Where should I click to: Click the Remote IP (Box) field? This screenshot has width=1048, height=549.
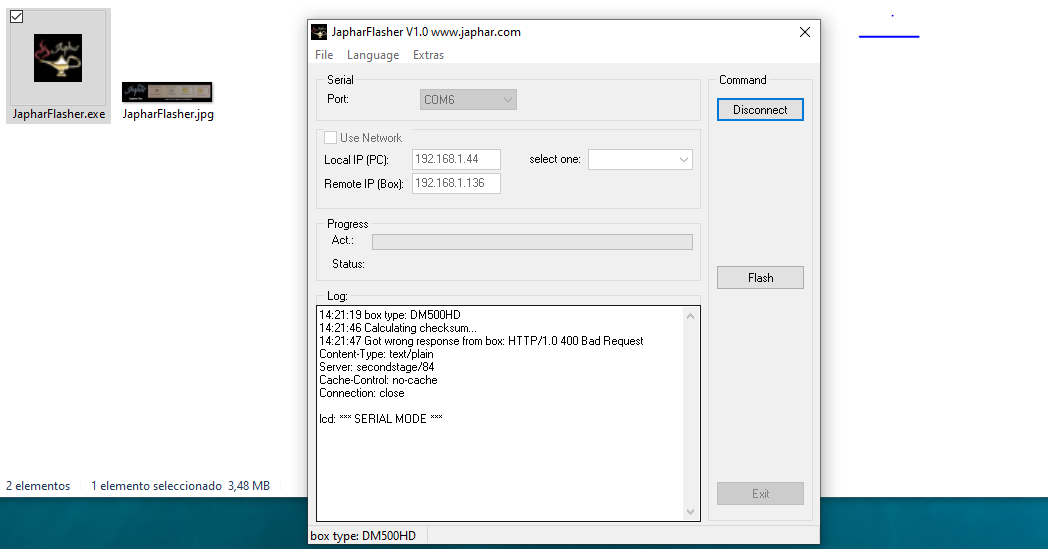coord(456,183)
